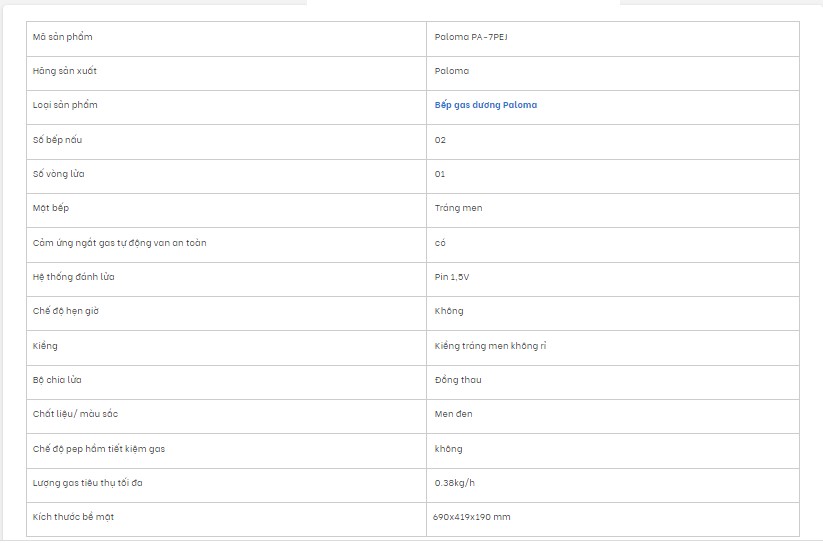This screenshot has width=823, height=543.
Task: Click the 'Paloma' manufacturer value
Action: 452,71
